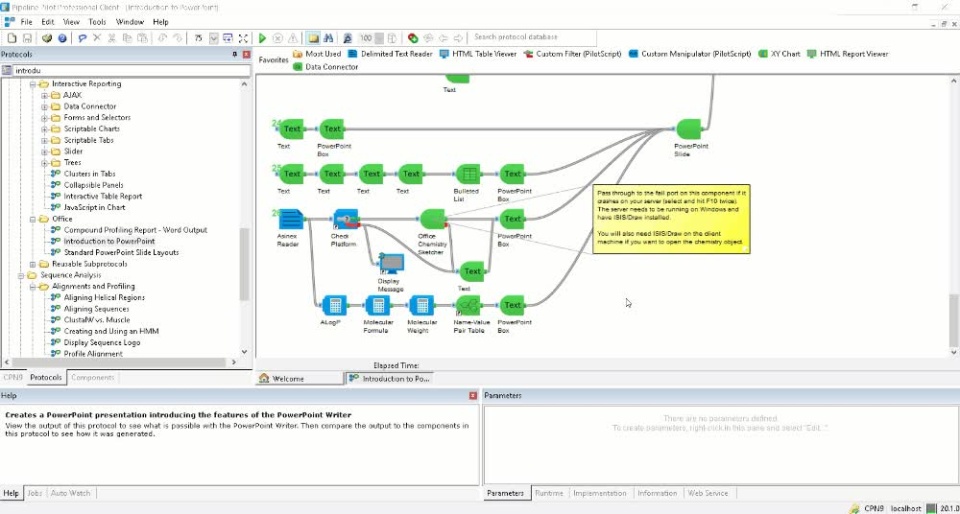Run the protocol with green play button
The width and height of the screenshot is (960, 514).
[262, 38]
